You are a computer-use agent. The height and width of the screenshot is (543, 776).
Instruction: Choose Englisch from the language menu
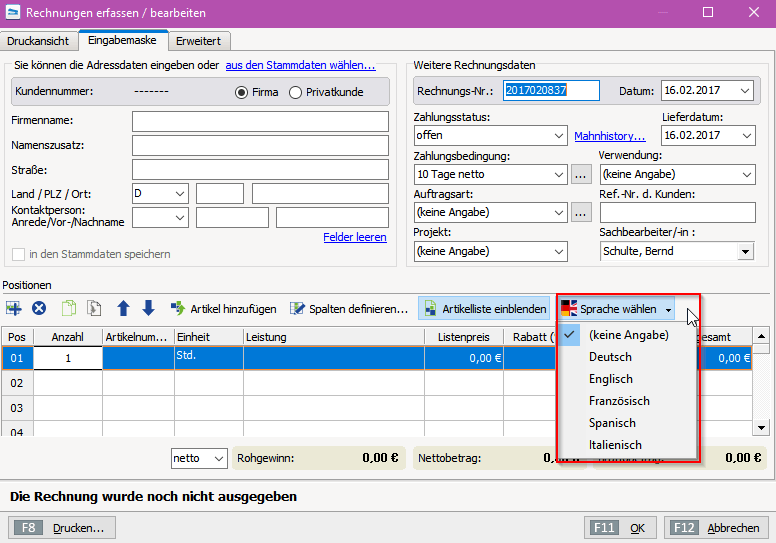pyautogui.click(x=610, y=379)
